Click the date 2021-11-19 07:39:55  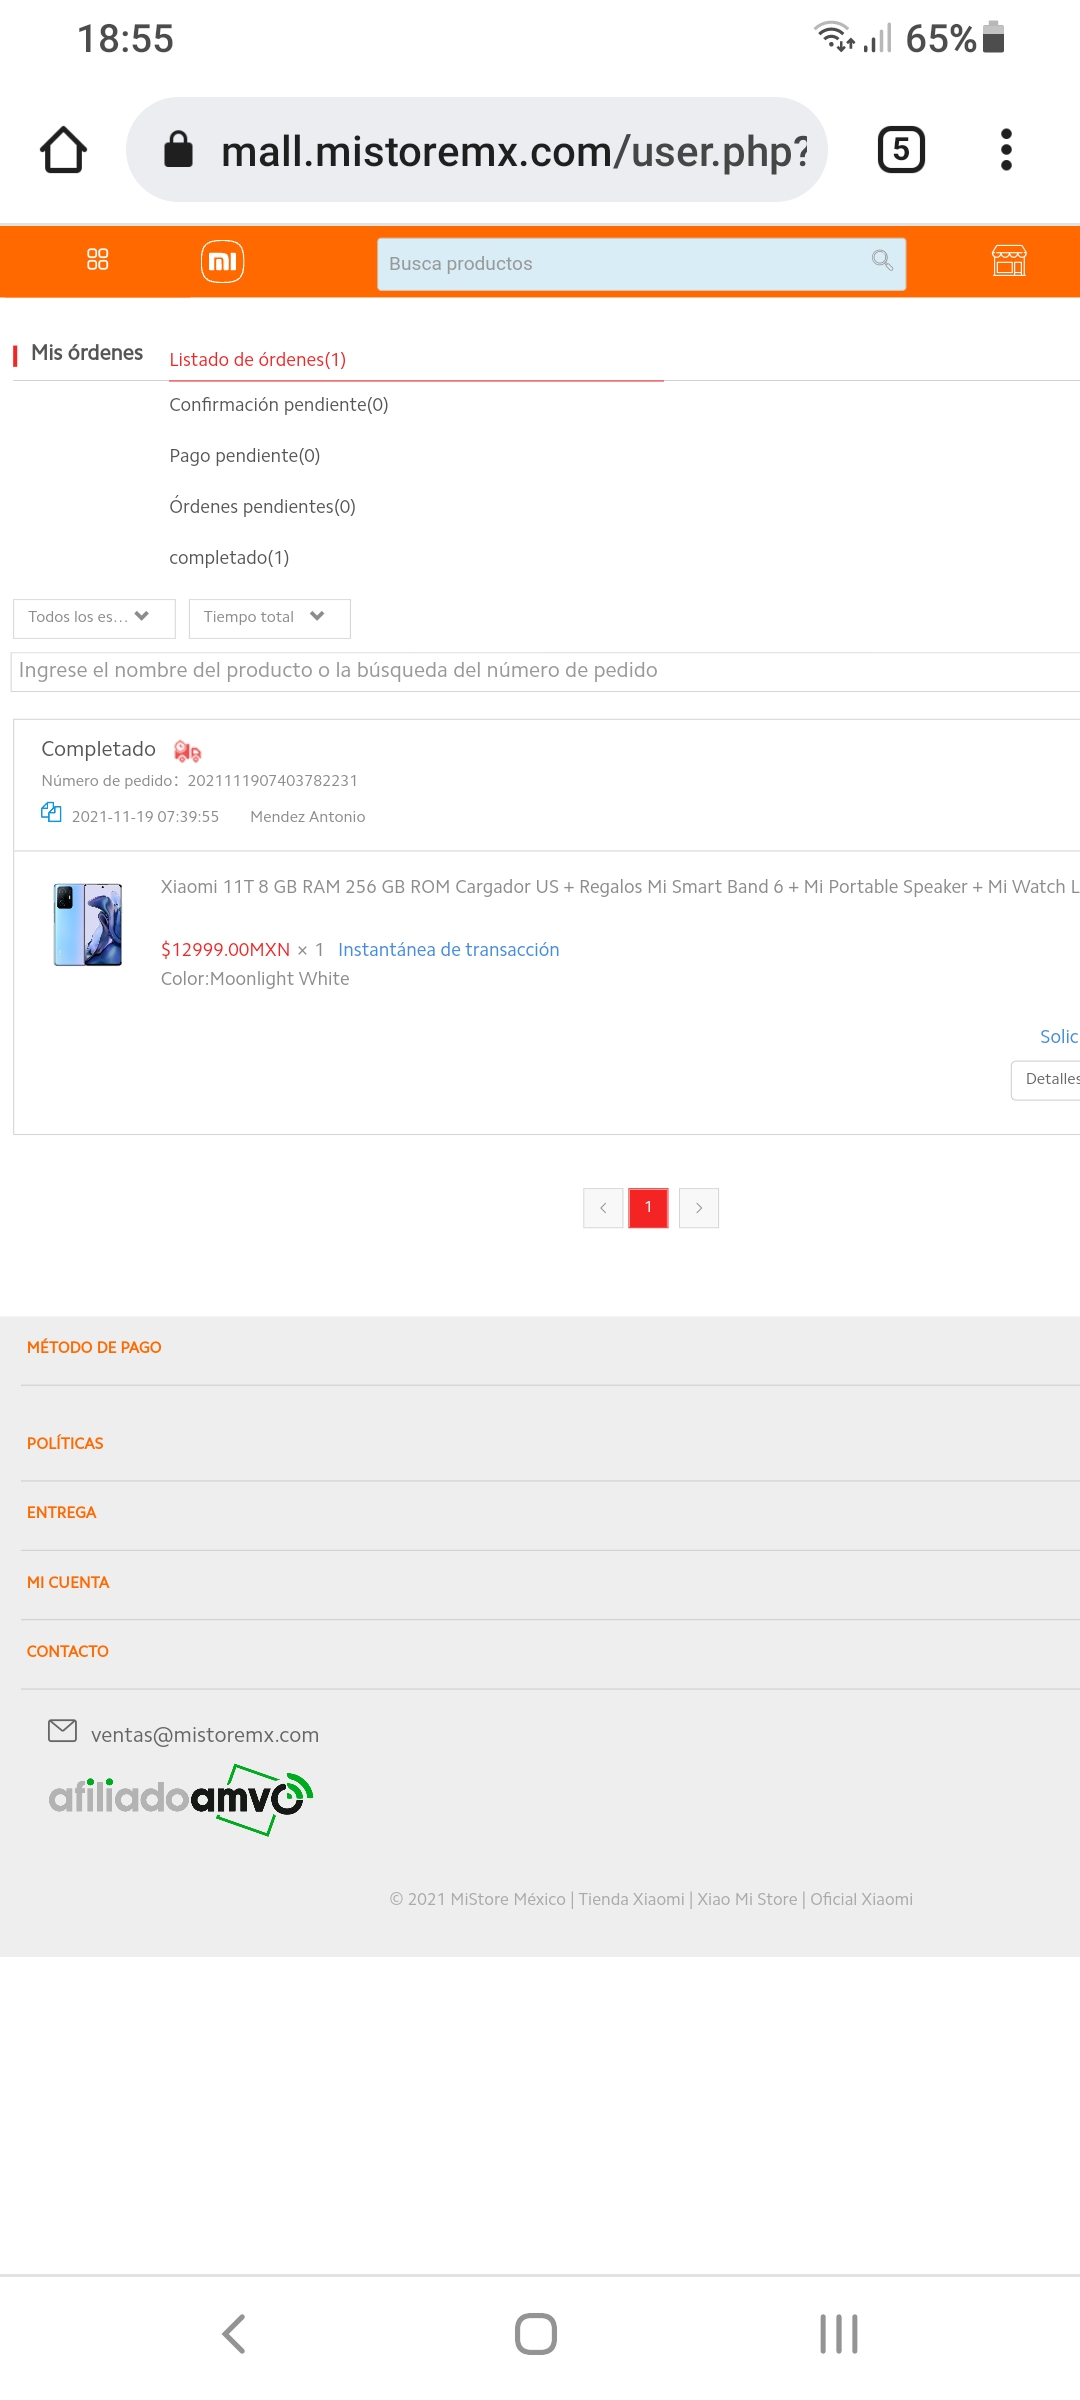(145, 816)
